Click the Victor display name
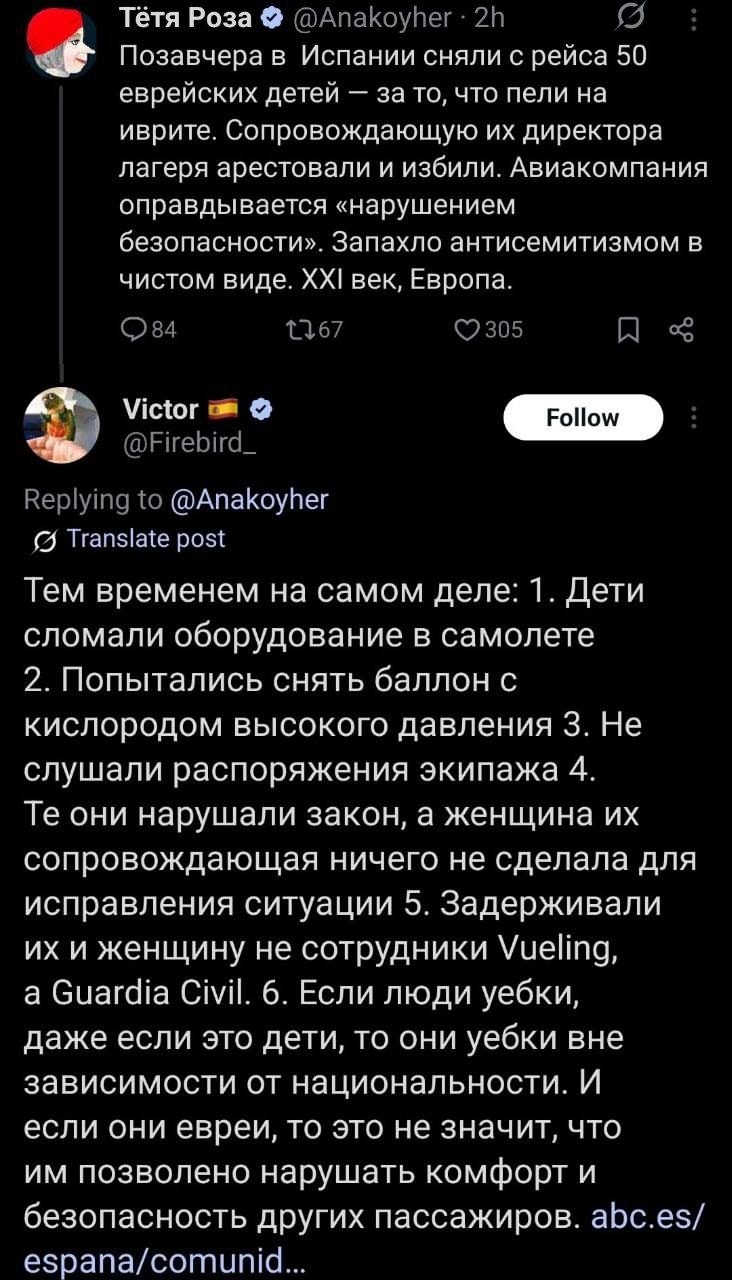 (159, 408)
